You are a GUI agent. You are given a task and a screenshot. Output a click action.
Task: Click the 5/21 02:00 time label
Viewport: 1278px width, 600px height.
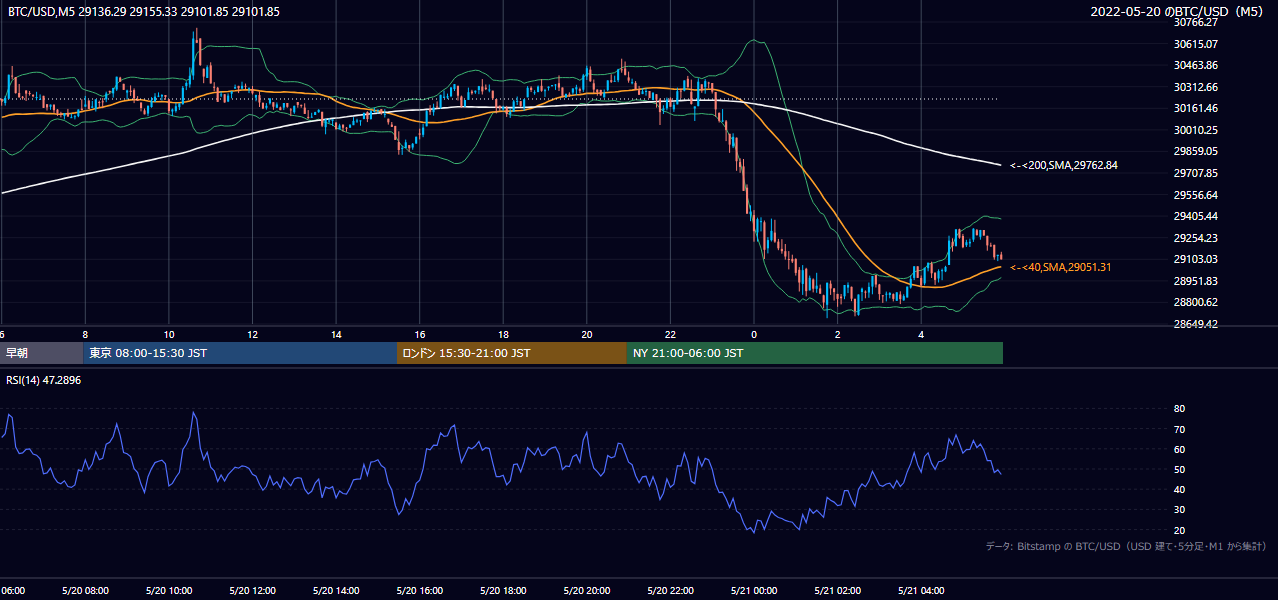click(x=837, y=591)
